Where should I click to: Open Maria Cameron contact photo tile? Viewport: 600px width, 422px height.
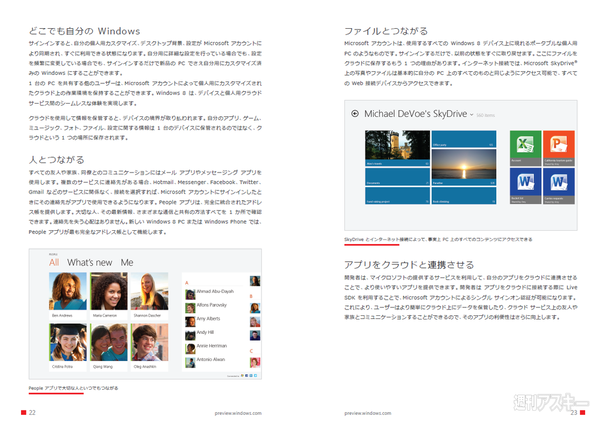click(109, 295)
